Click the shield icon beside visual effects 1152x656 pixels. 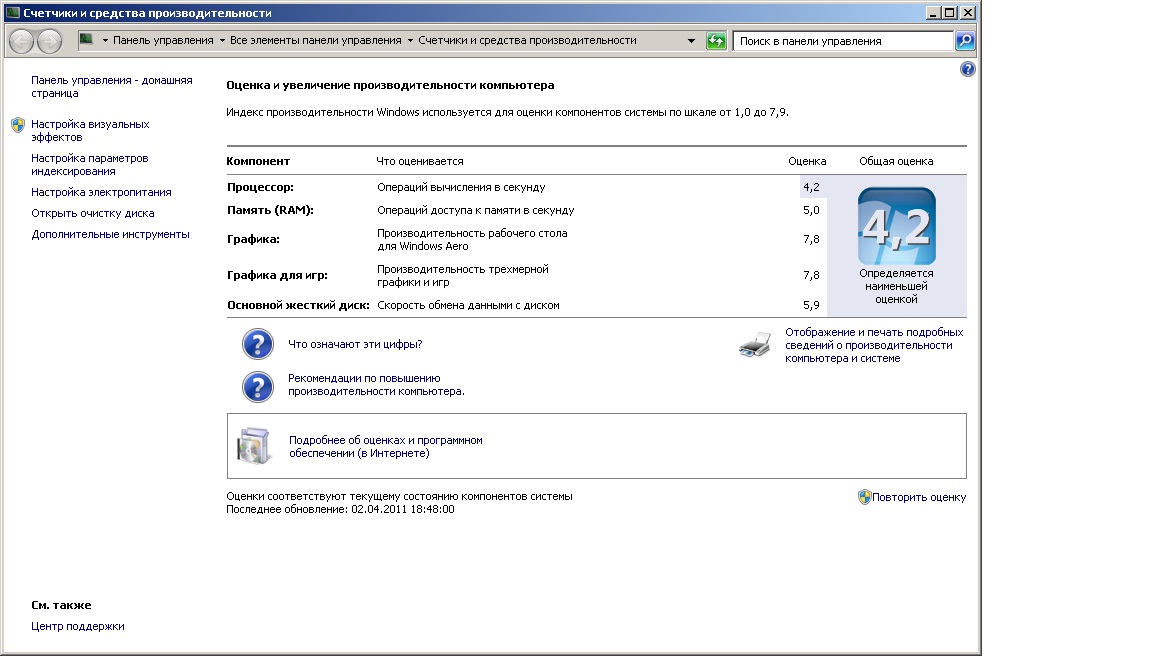(18, 125)
